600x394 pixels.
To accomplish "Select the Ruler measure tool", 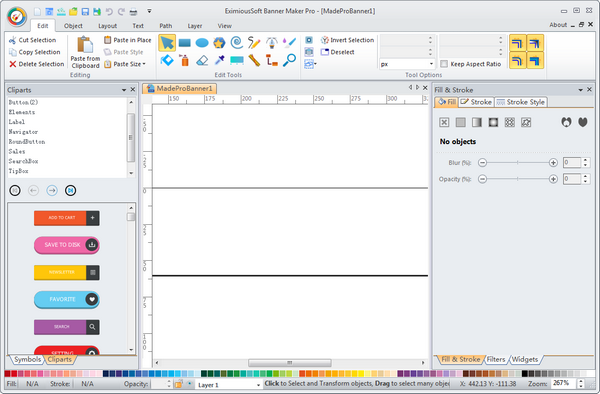I will [x=254, y=60].
